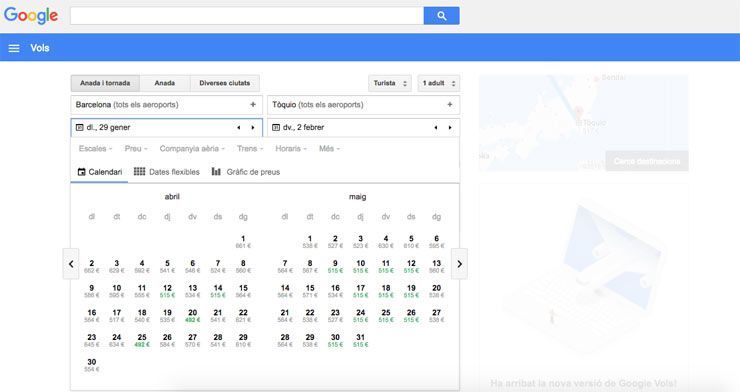This screenshot has height=392, width=740.
Task: Select 19 maig in the calendar
Action: point(411,291)
